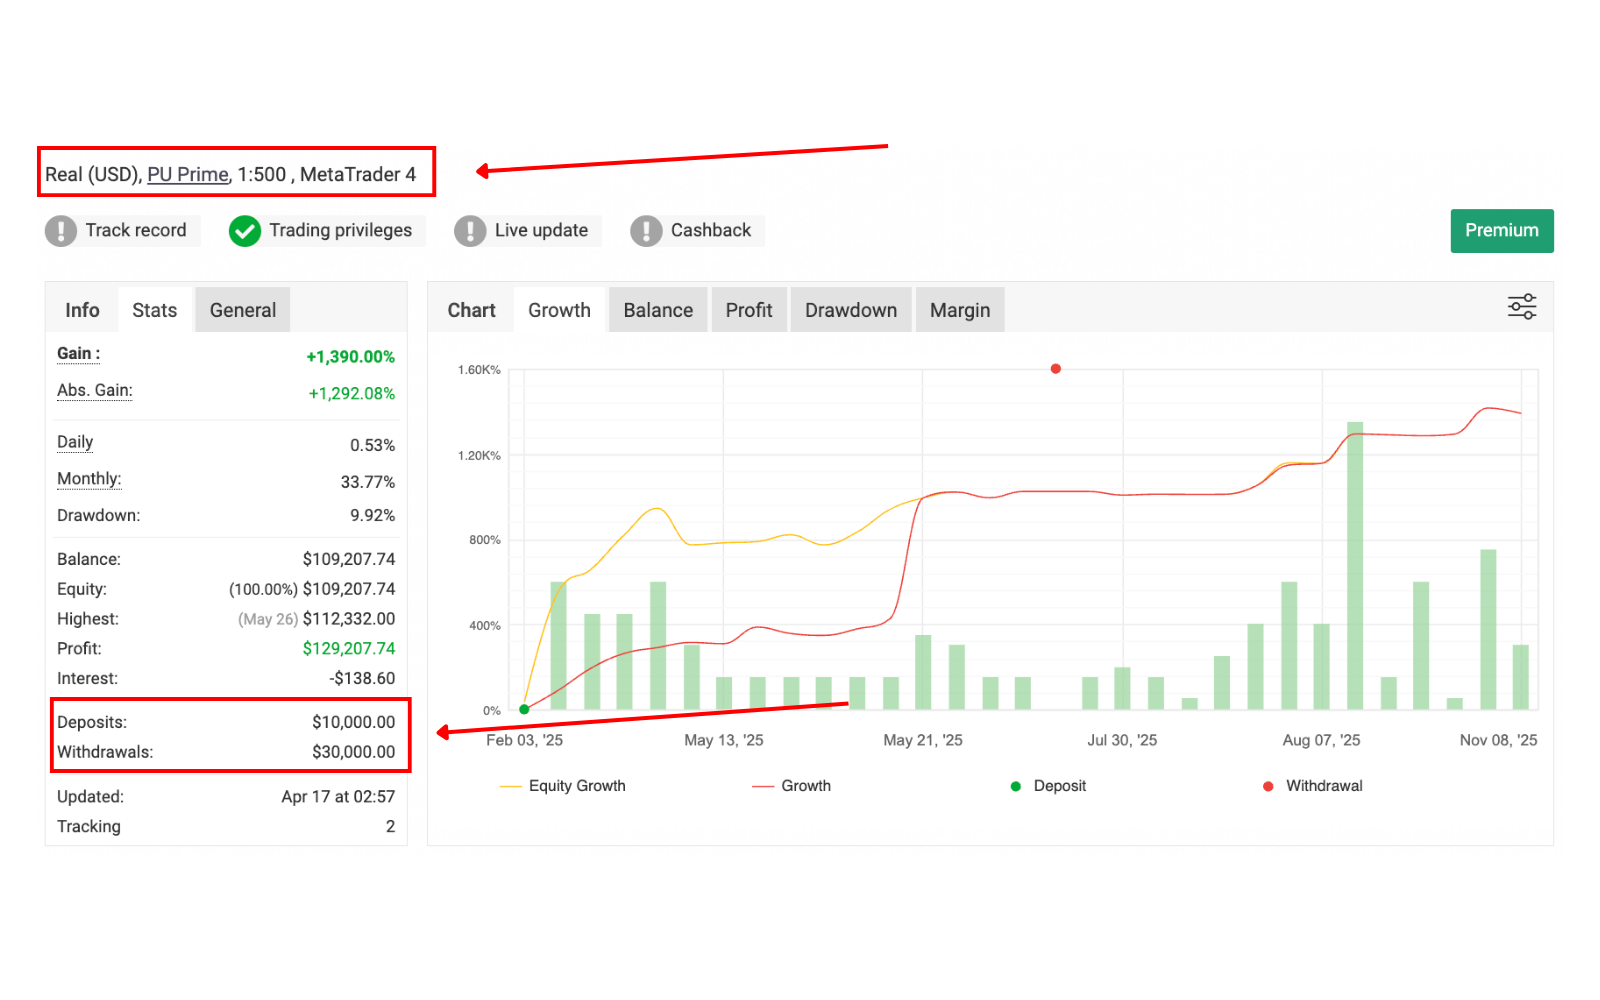The width and height of the screenshot is (1600, 1000).
Task: Open the Drawdown chart tab
Action: 851,310
